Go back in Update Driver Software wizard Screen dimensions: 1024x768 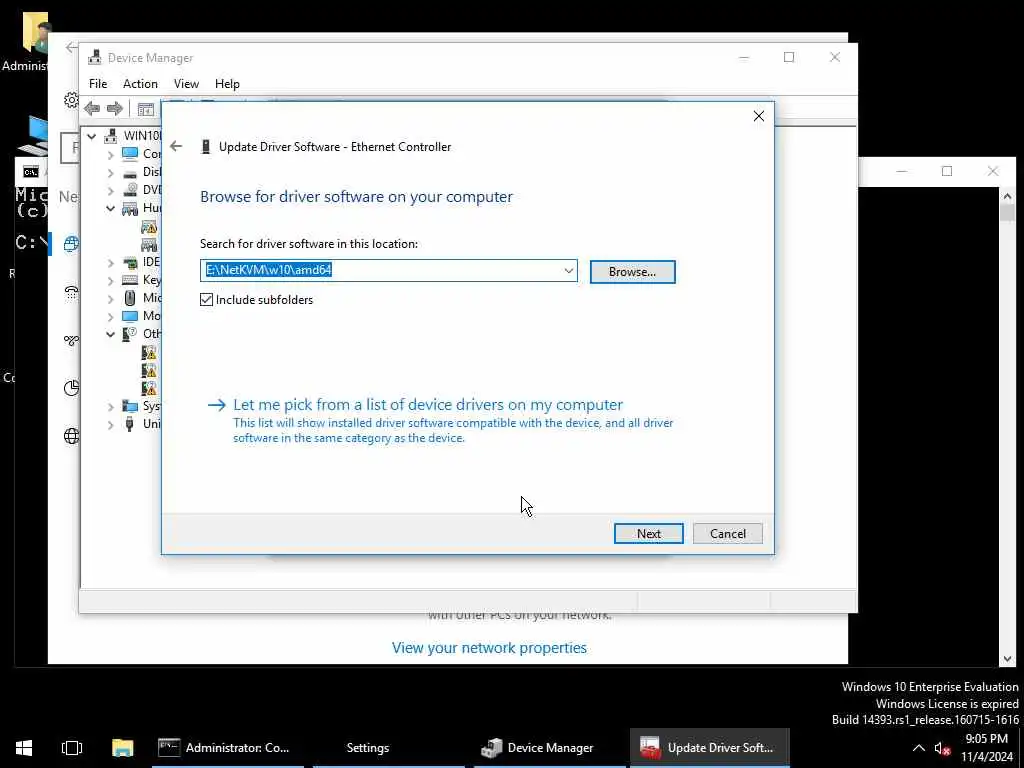[x=176, y=146]
